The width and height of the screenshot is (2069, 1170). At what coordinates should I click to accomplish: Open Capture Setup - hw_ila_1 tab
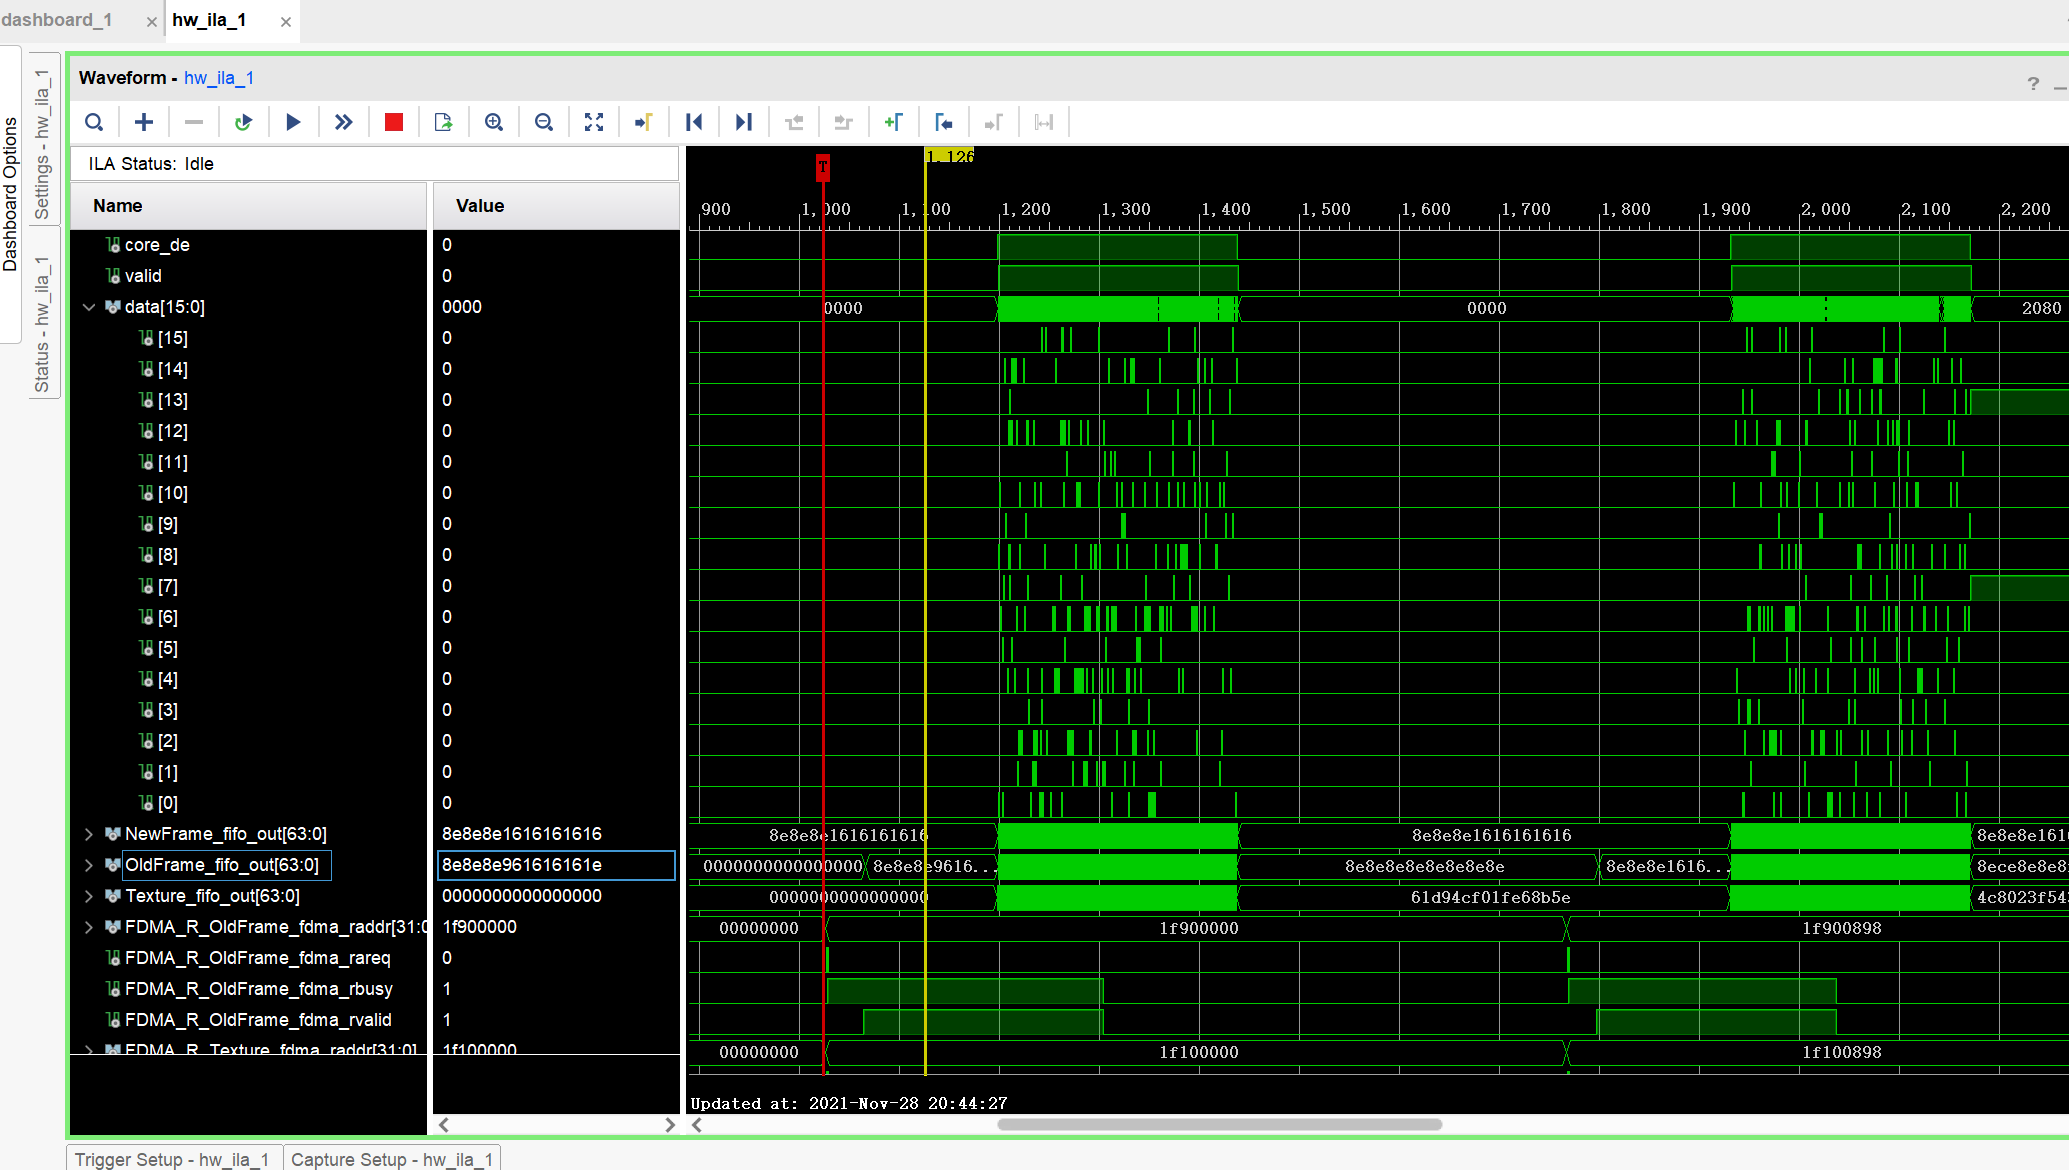391,1159
